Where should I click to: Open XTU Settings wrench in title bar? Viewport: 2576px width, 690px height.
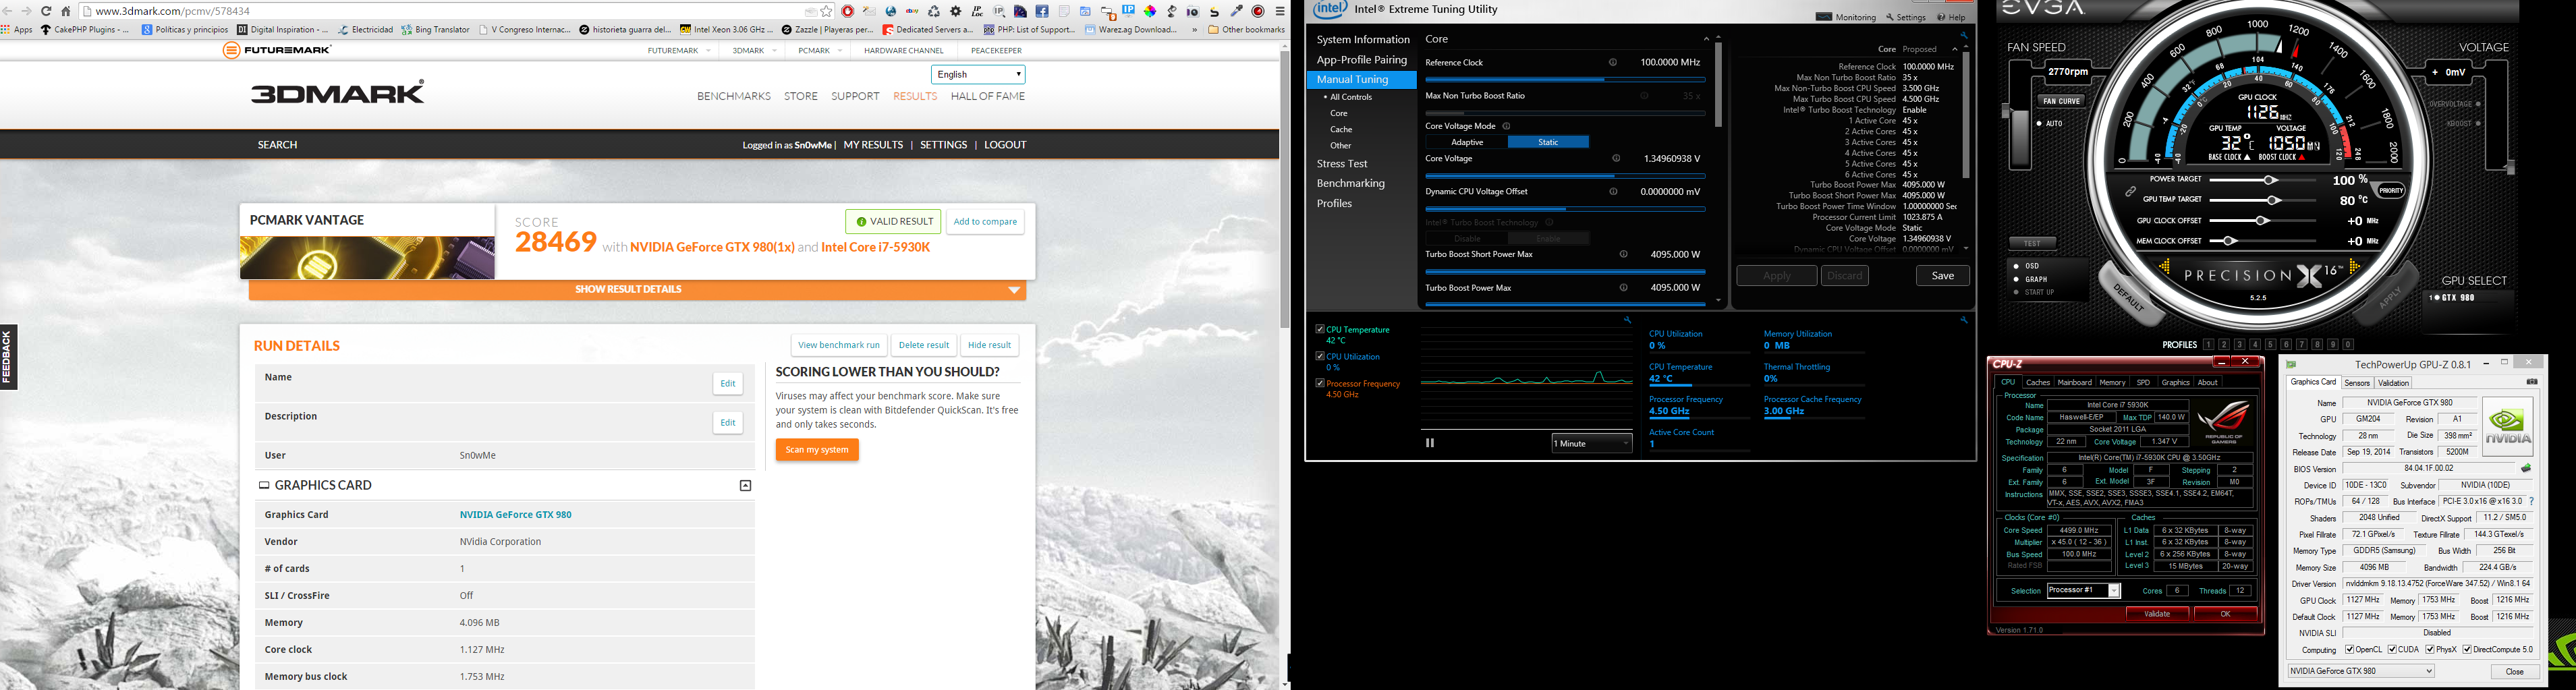[1906, 17]
